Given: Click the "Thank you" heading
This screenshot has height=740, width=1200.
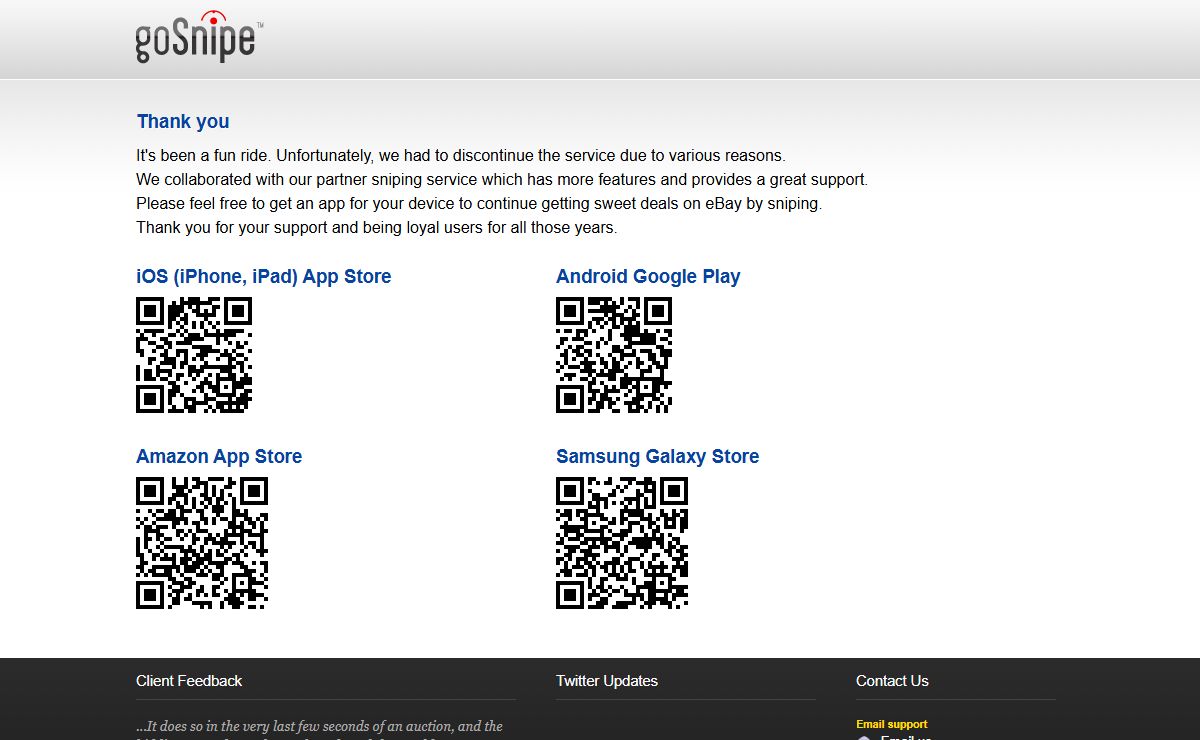Looking at the screenshot, I should click(183, 122).
